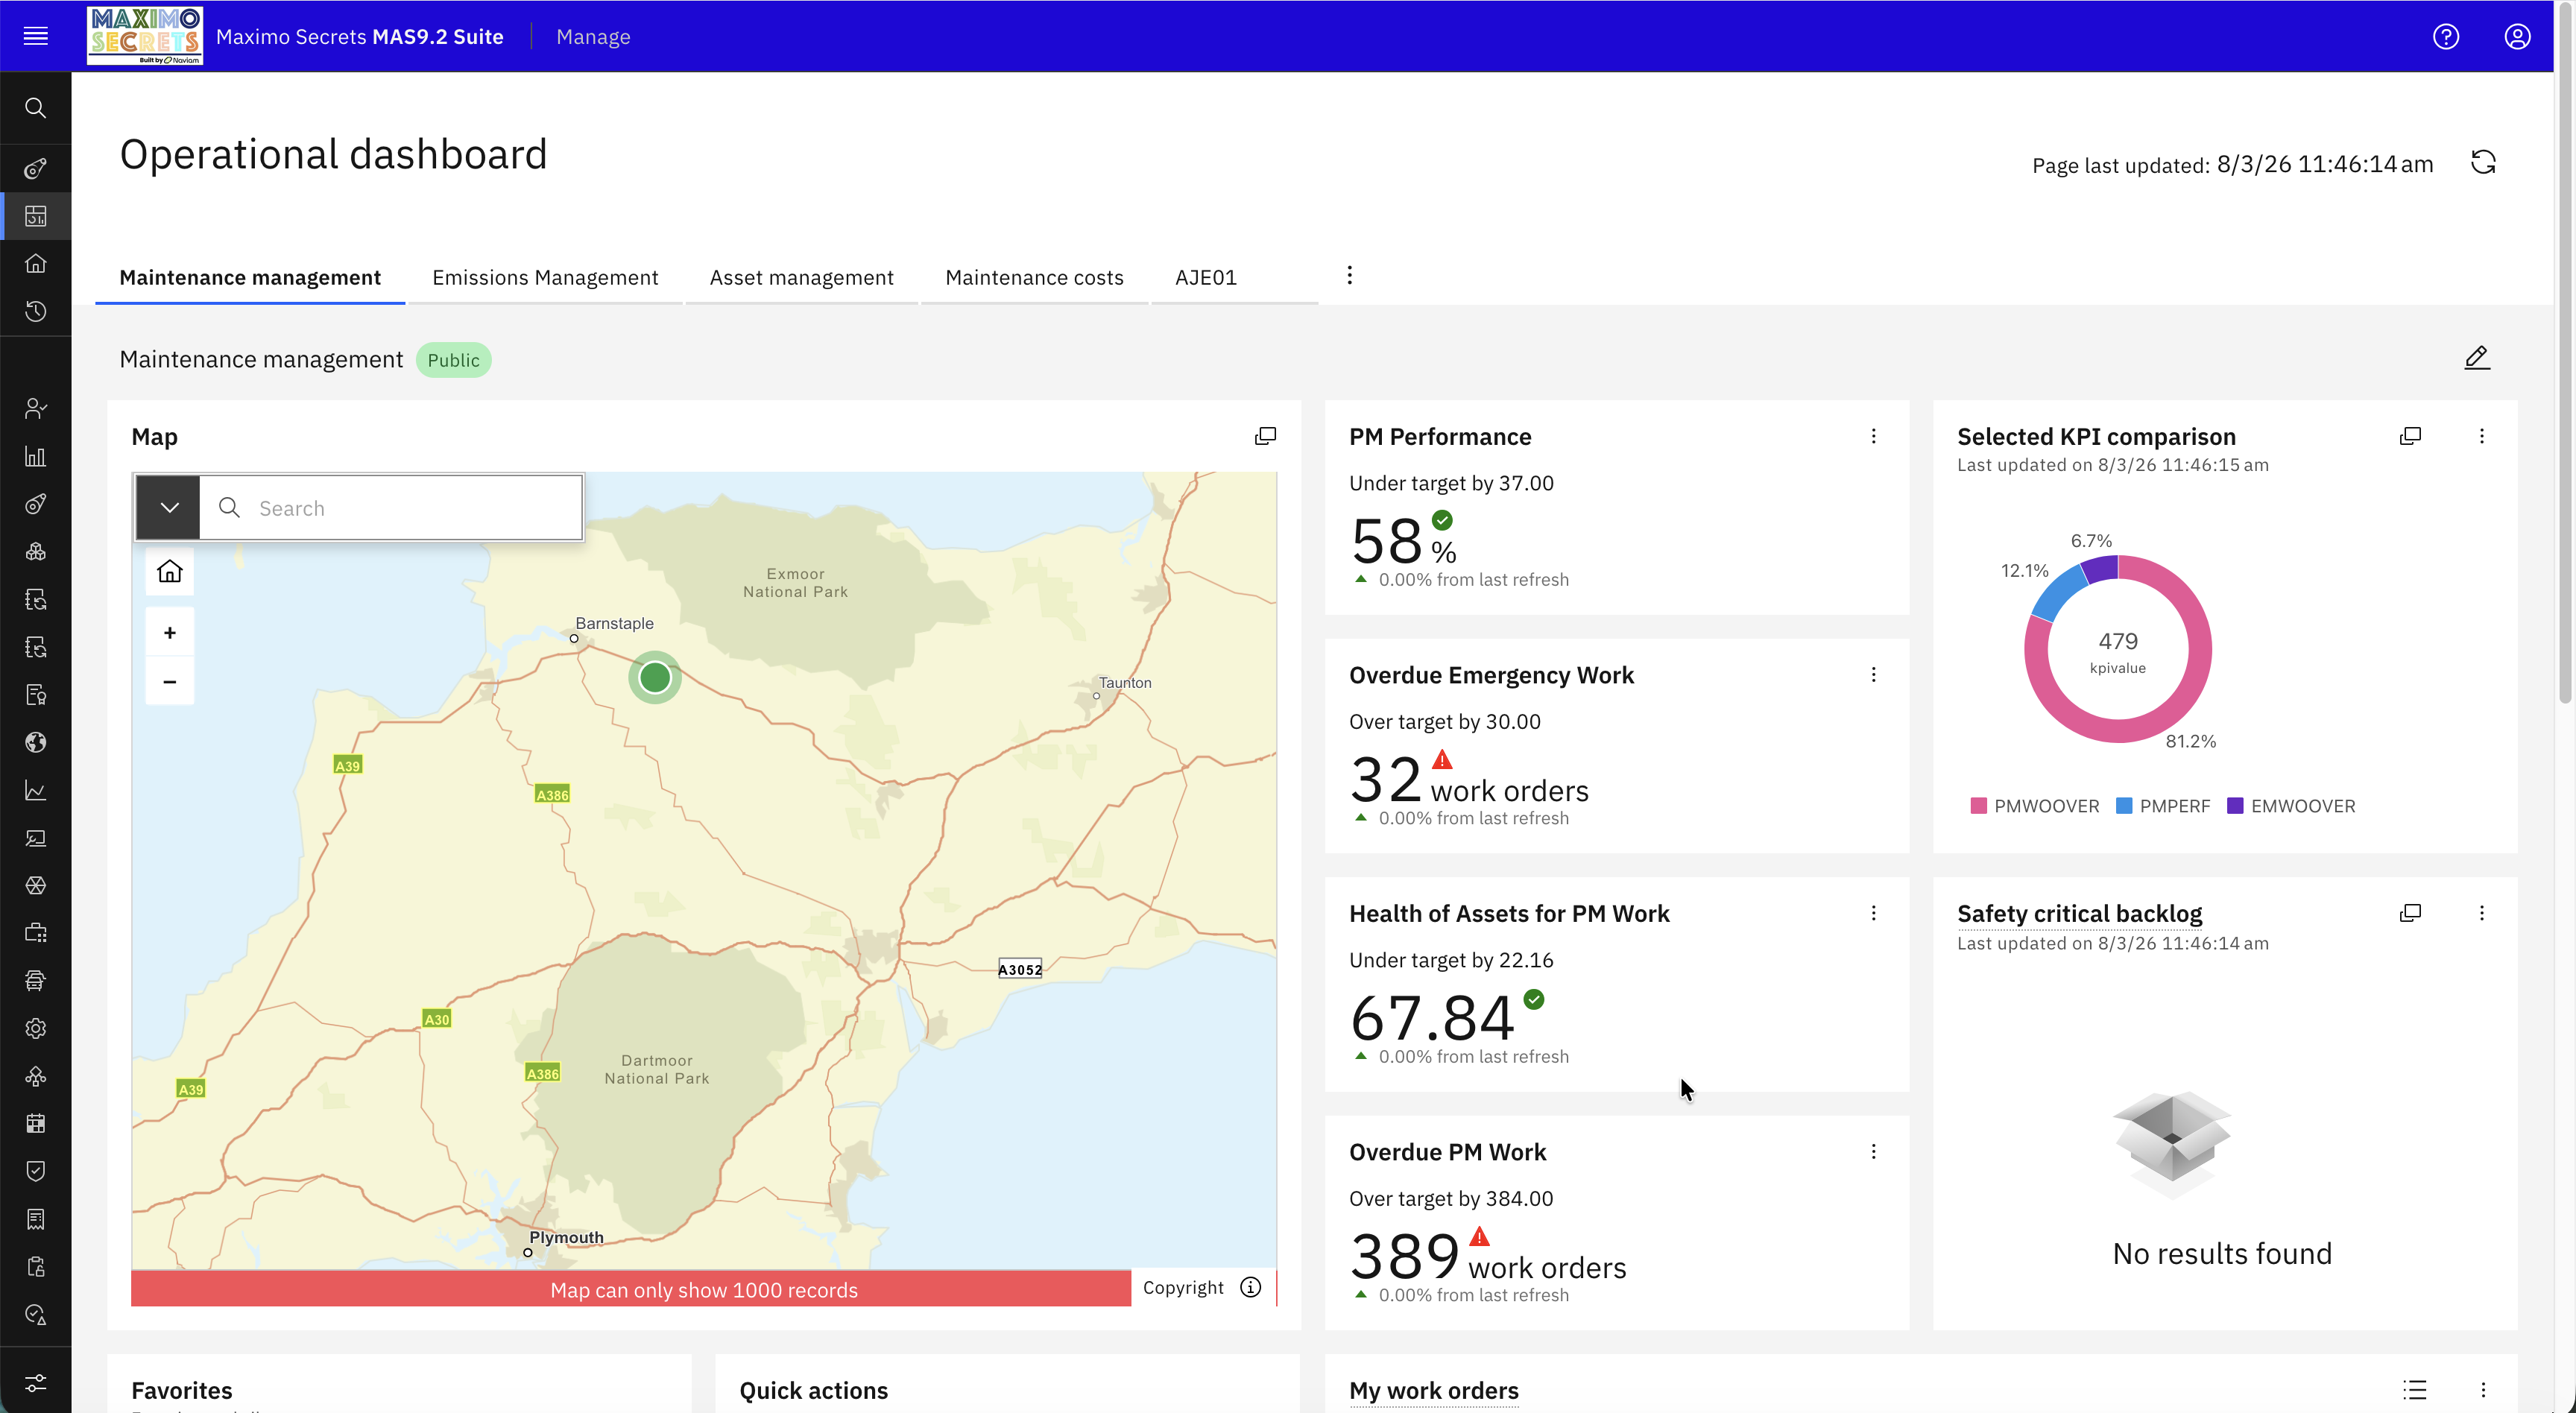The image size is (2576, 1413).
Task: Open the Safety critical backlog link
Action: click(2079, 914)
